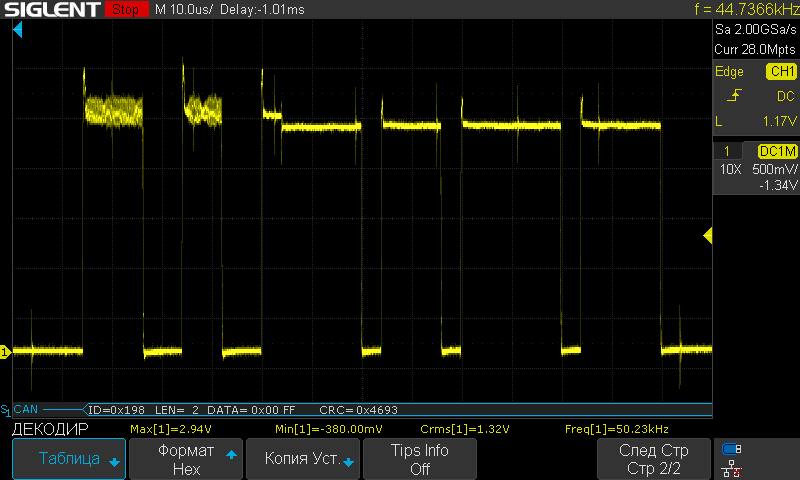800x480 pixels.
Task: Click the decoded LEN= 2 field
Action: click(x=177, y=410)
